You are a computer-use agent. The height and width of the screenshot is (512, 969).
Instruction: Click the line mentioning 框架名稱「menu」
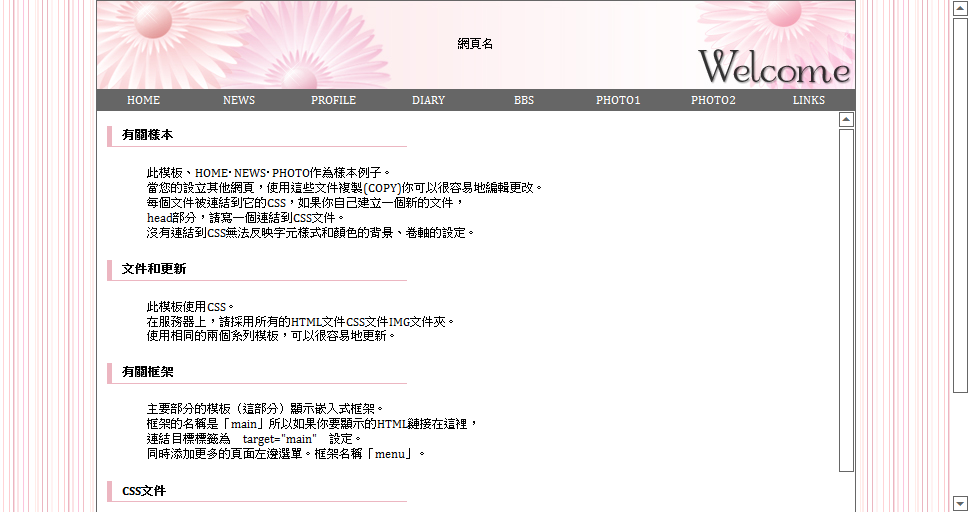[287, 454]
